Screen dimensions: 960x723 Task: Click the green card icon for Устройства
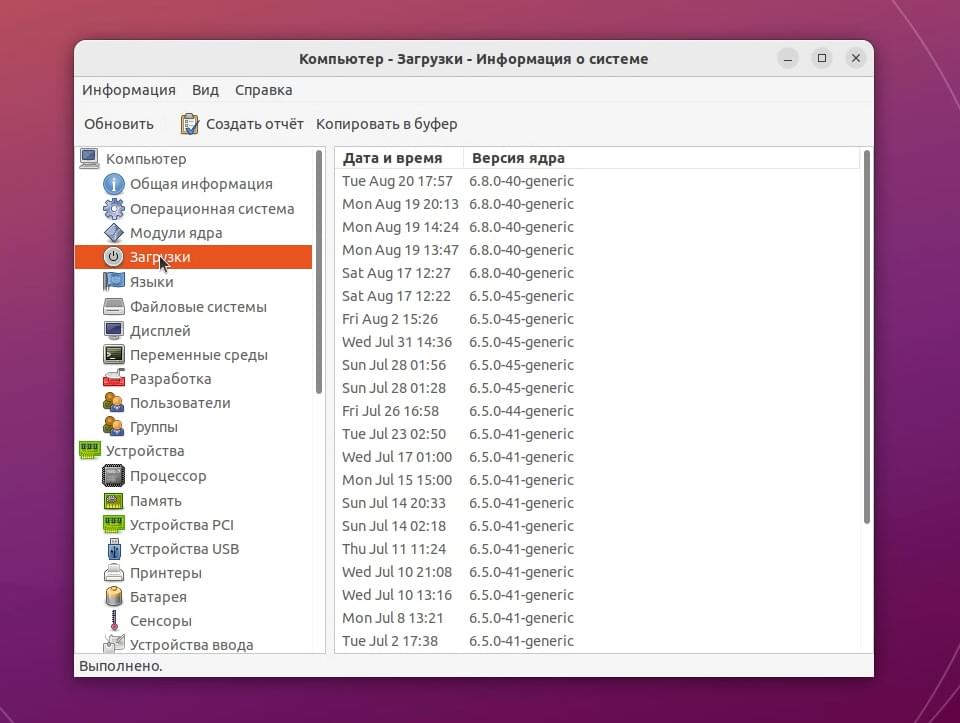(89, 451)
